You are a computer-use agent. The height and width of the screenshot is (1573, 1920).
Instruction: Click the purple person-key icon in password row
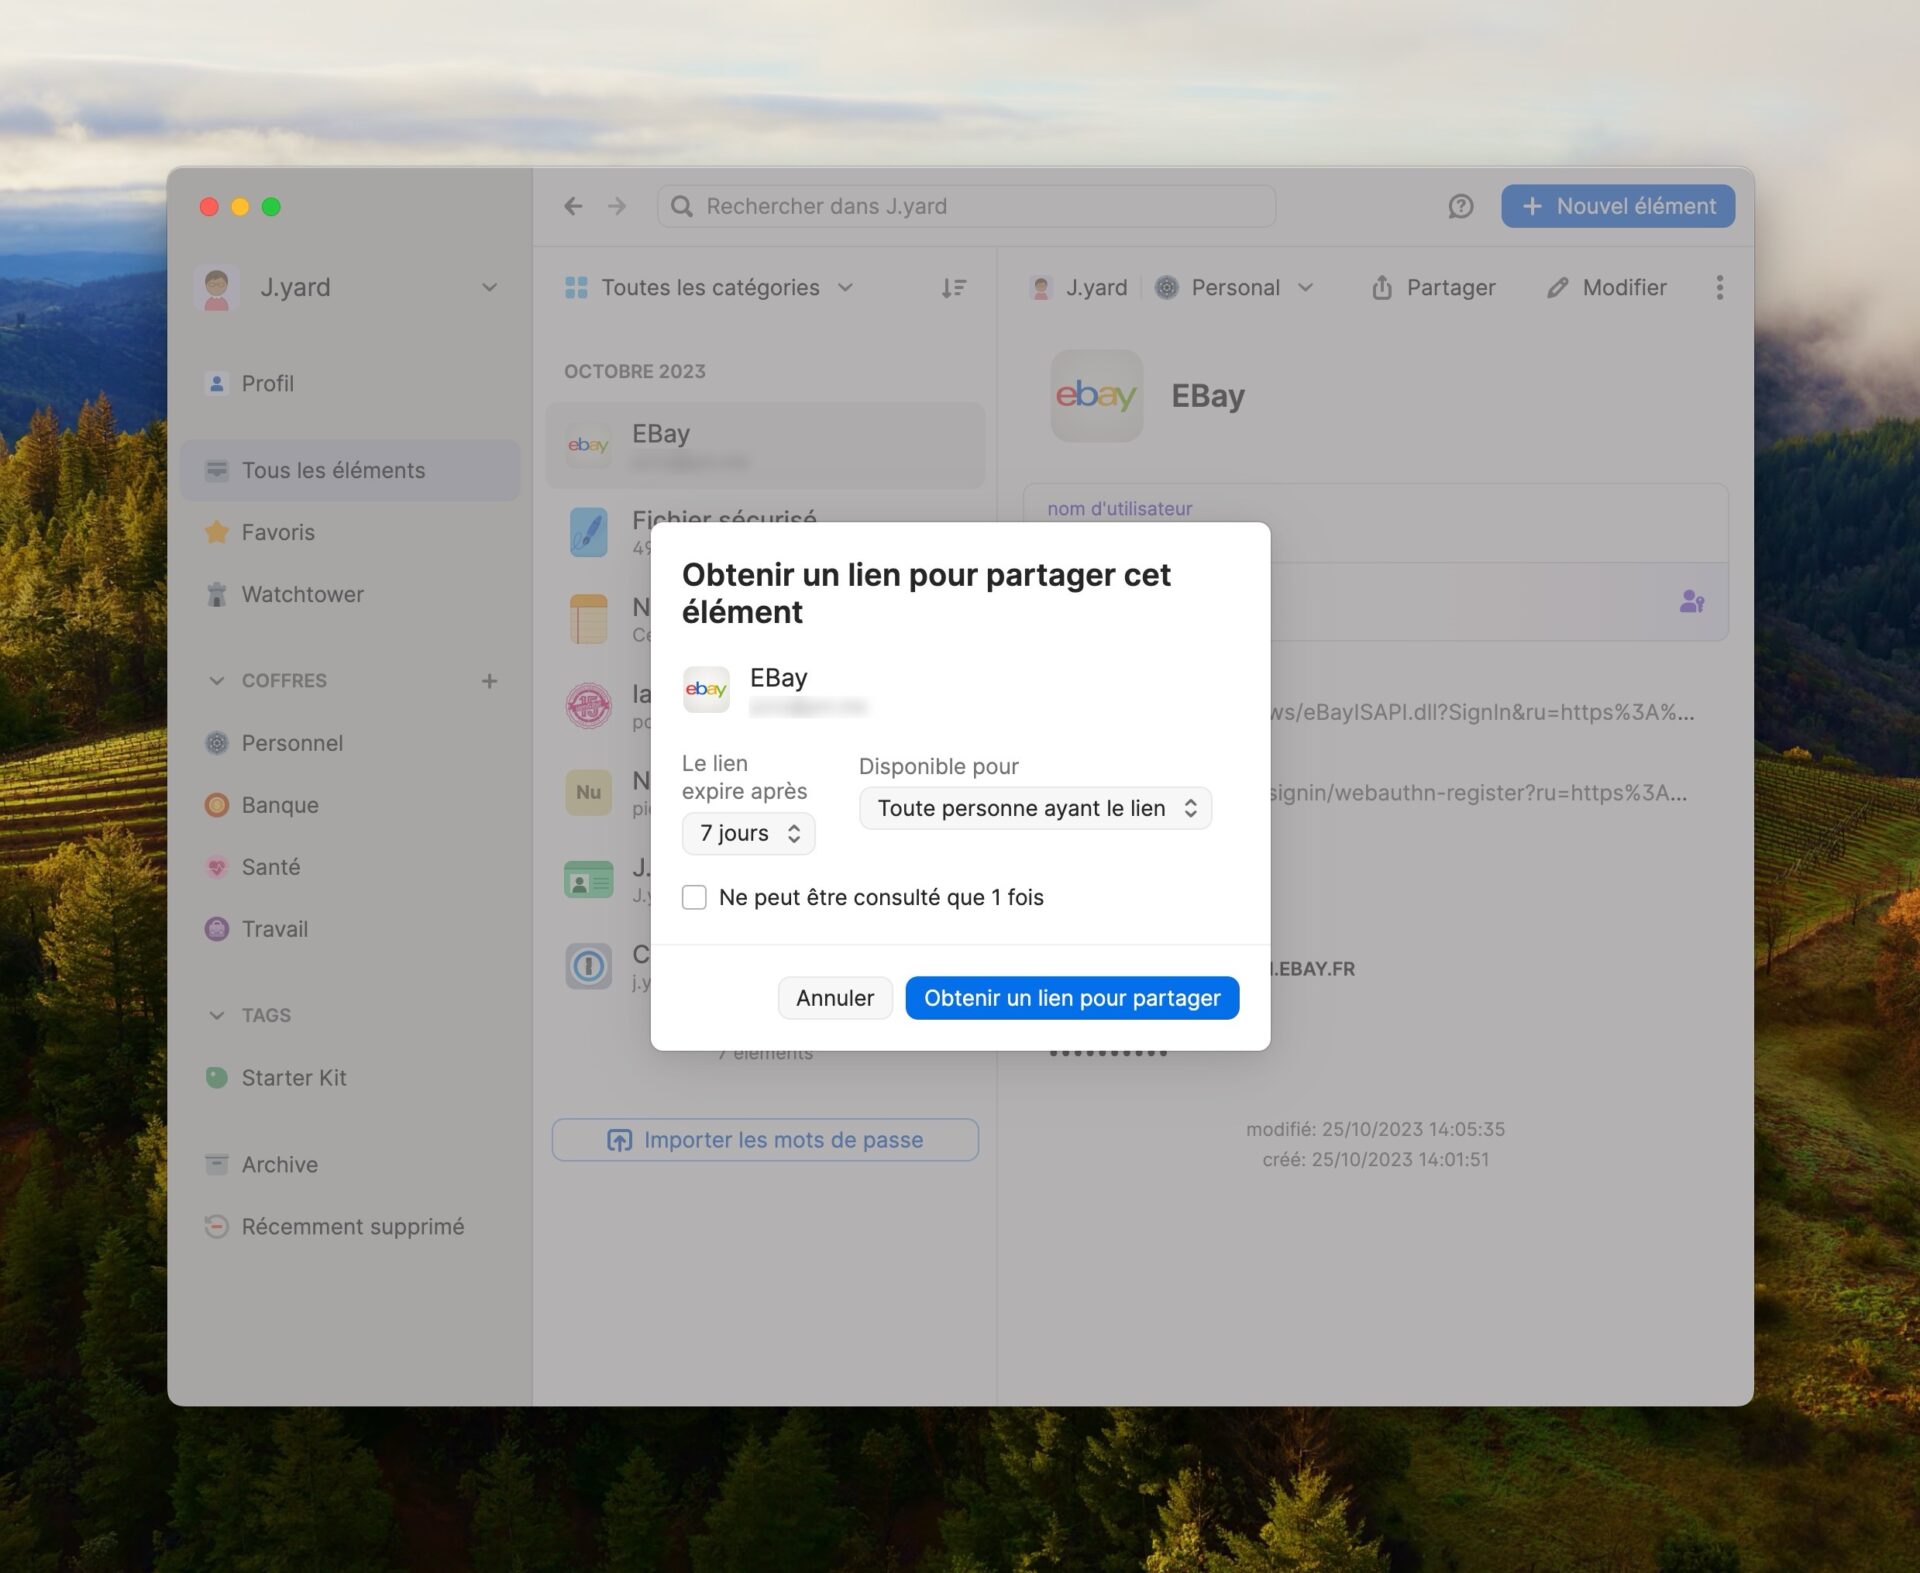pyautogui.click(x=1692, y=601)
